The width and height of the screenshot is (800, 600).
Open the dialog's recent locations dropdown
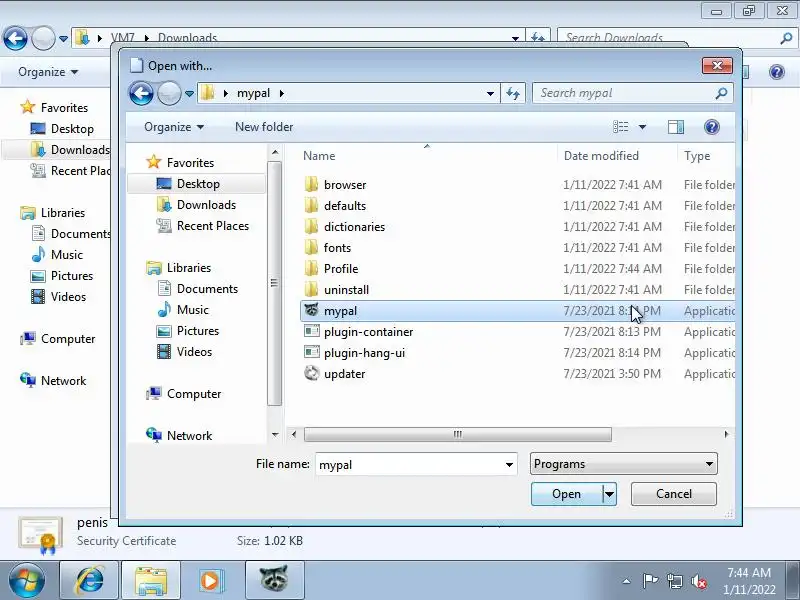[189, 94]
